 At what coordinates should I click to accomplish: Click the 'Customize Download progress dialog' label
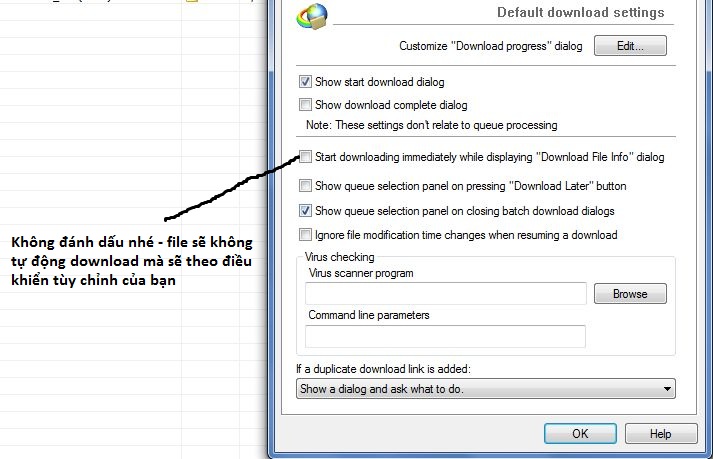(491, 46)
